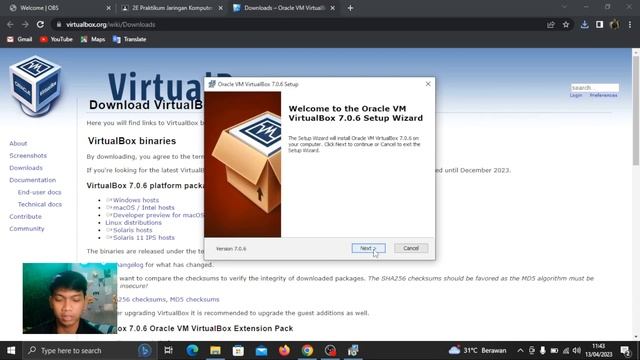Screen dimensions: 640x360
Task: Click microphone icon in system tray
Action: coord(542,350)
